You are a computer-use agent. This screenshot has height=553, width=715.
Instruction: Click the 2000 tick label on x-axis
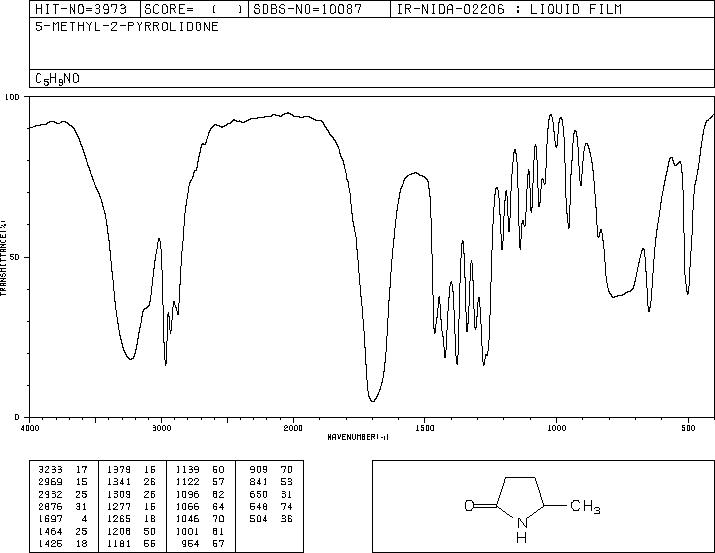(293, 428)
